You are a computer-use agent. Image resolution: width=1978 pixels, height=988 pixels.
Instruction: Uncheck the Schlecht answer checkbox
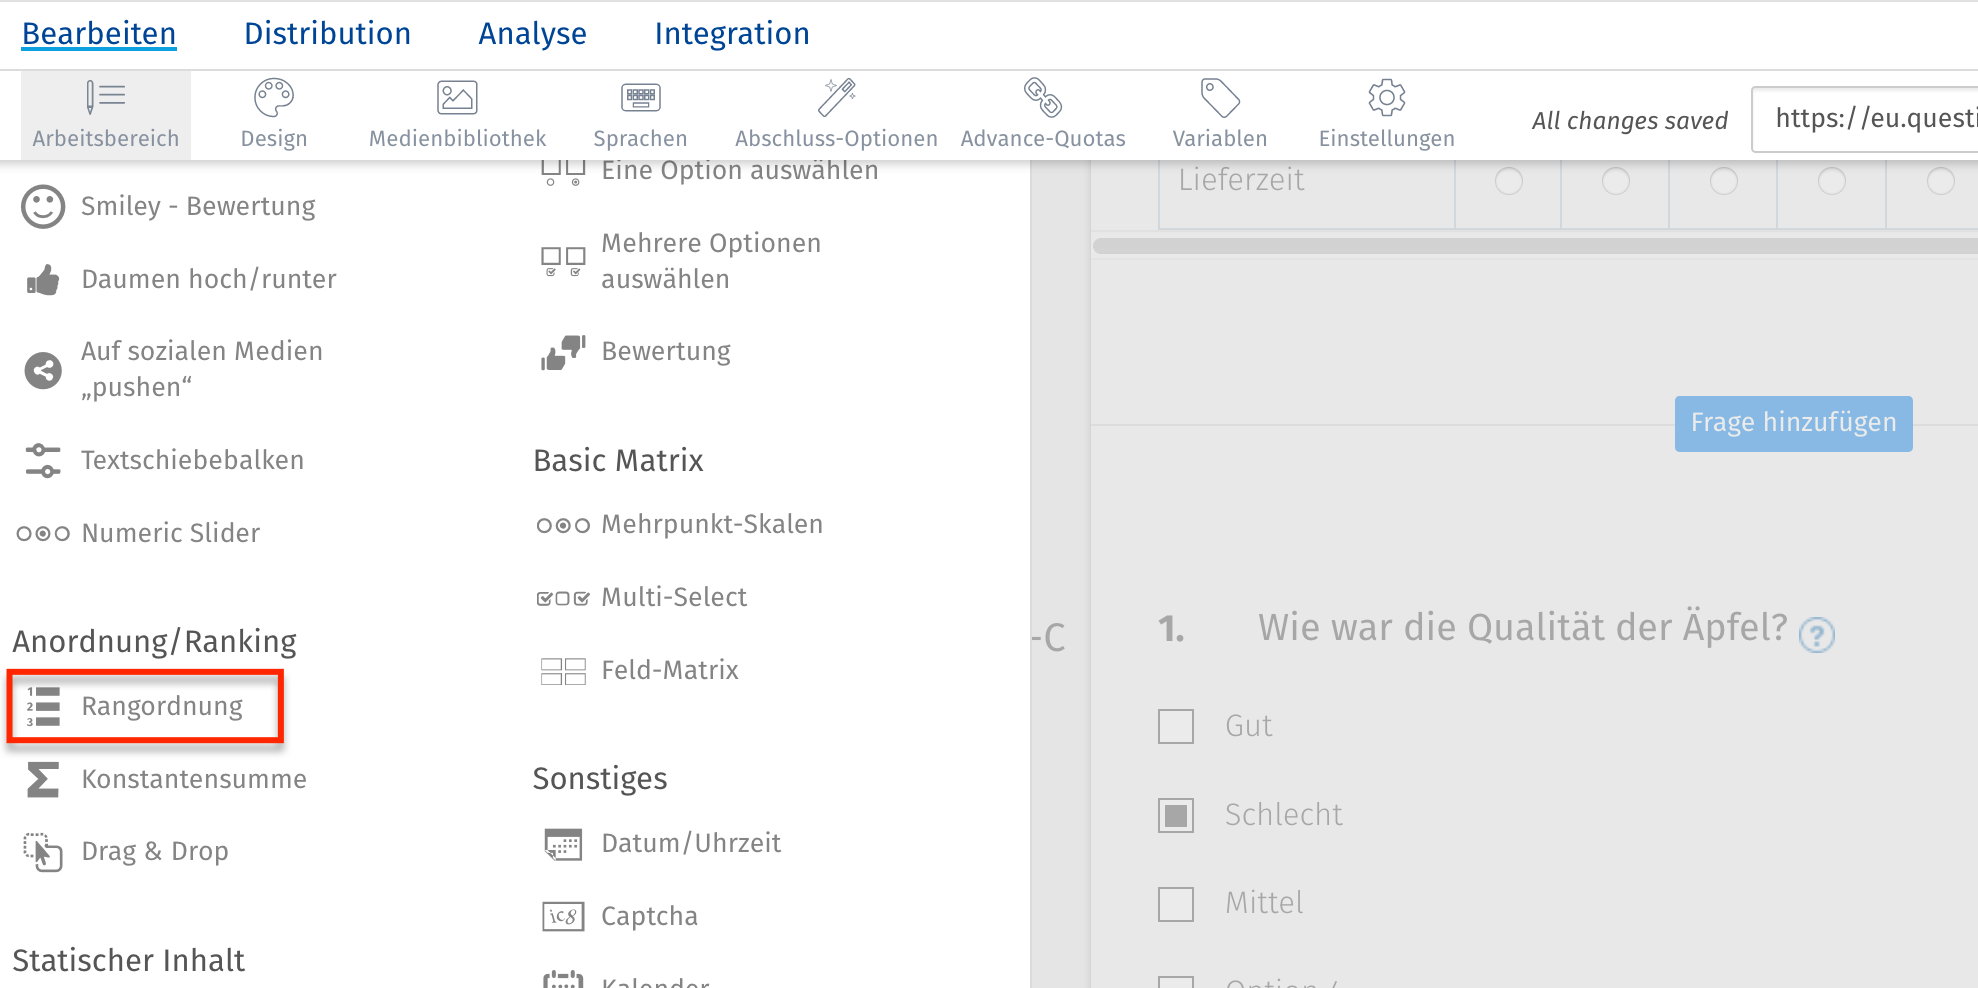1175,814
